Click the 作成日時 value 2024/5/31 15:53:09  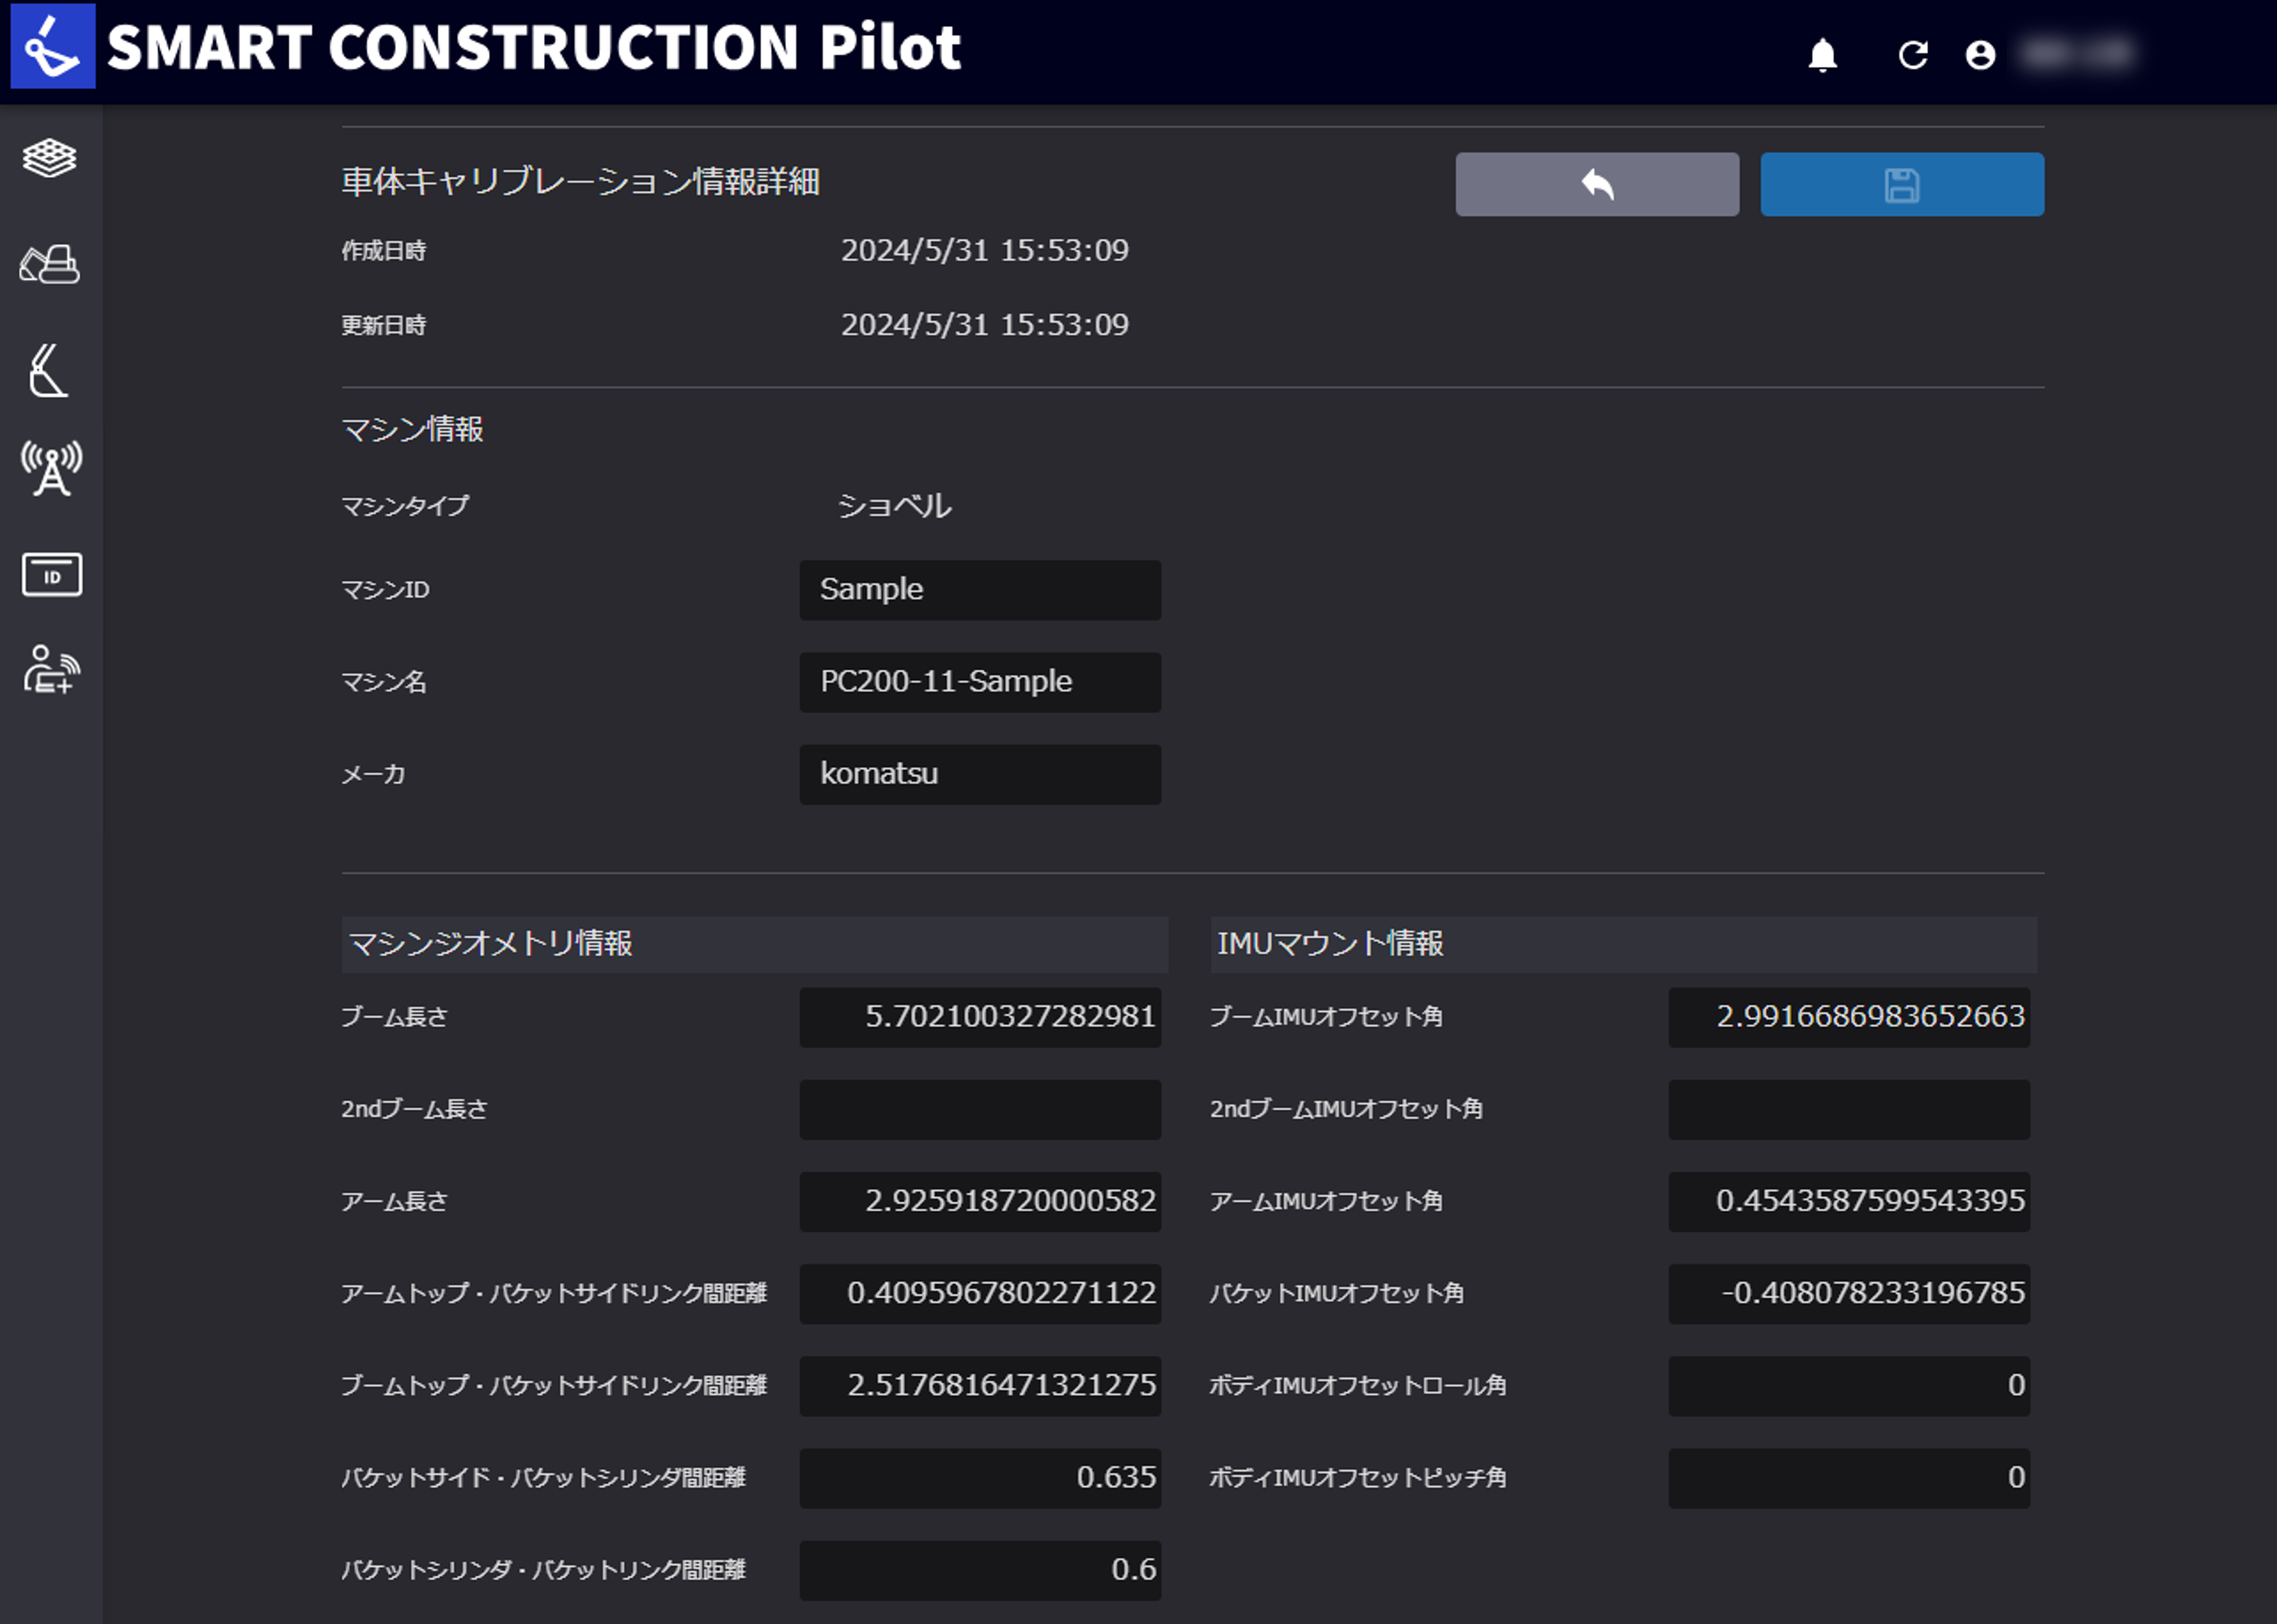(x=984, y=250)
